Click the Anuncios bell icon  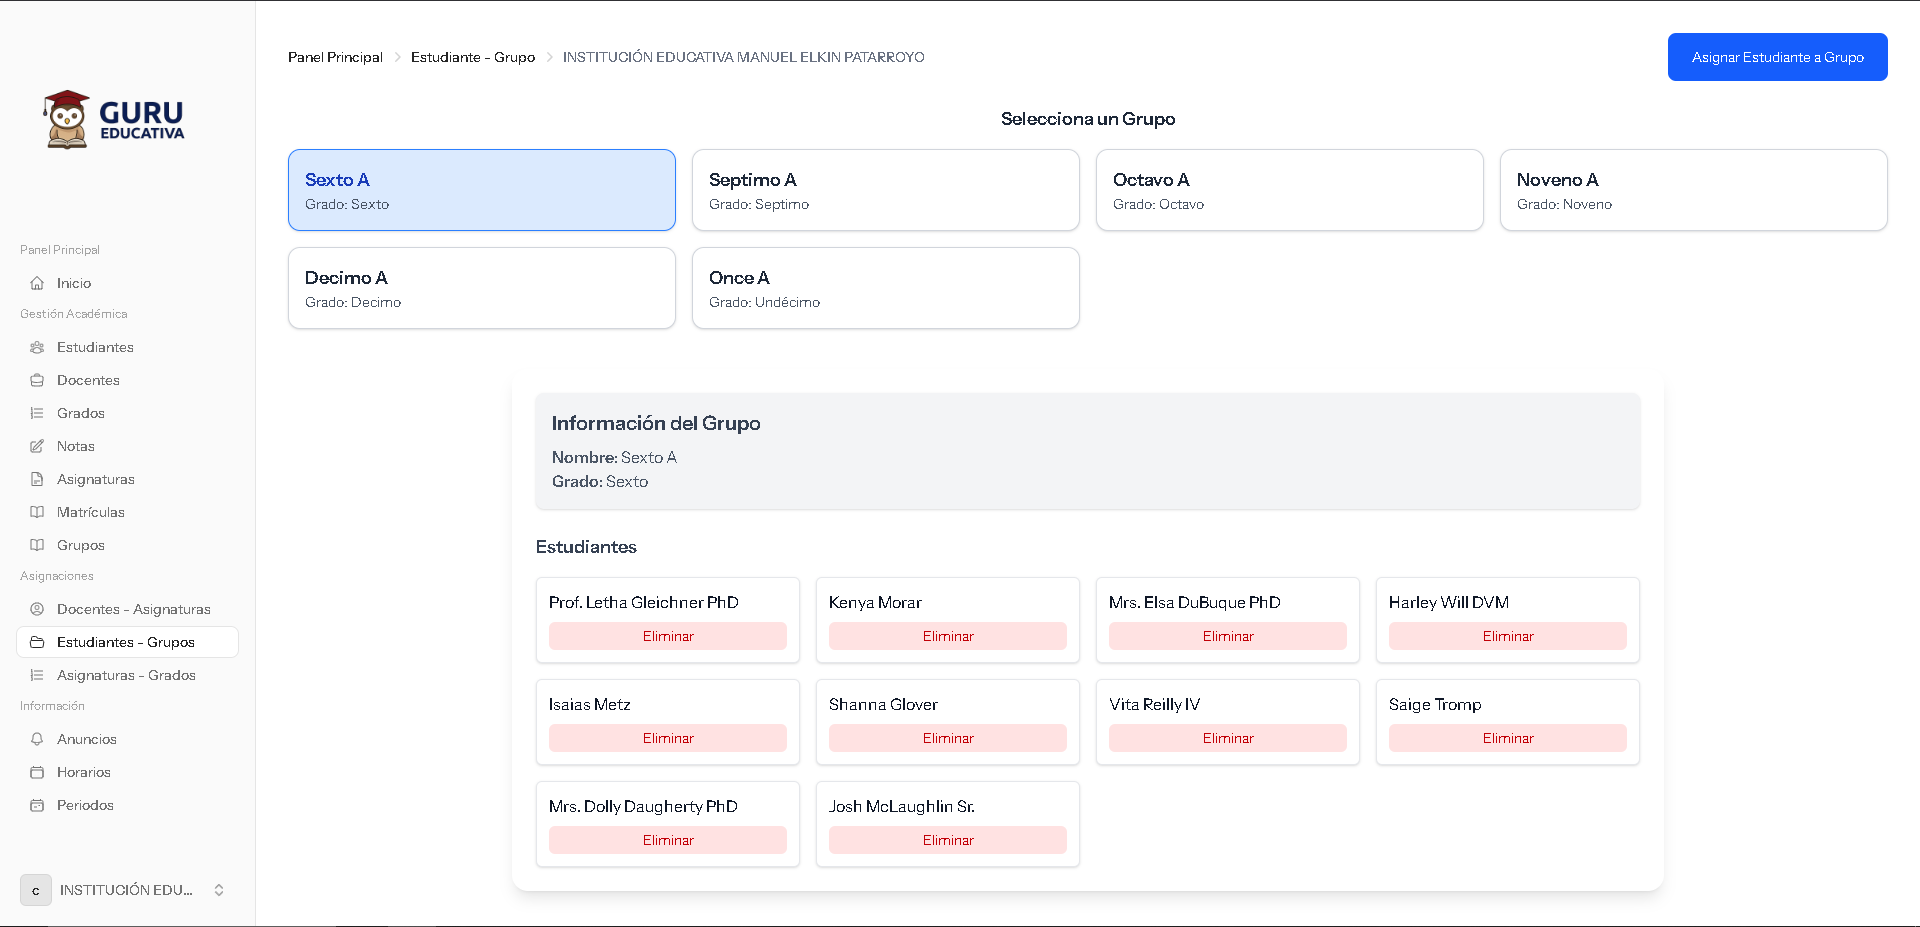pyautogui.click(x=37, y=739)
